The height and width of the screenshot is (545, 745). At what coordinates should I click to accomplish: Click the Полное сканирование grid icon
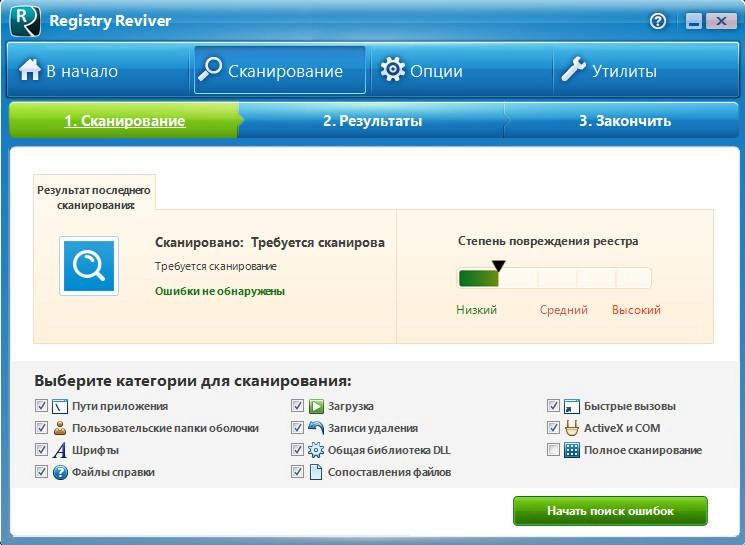pos(572,450)
